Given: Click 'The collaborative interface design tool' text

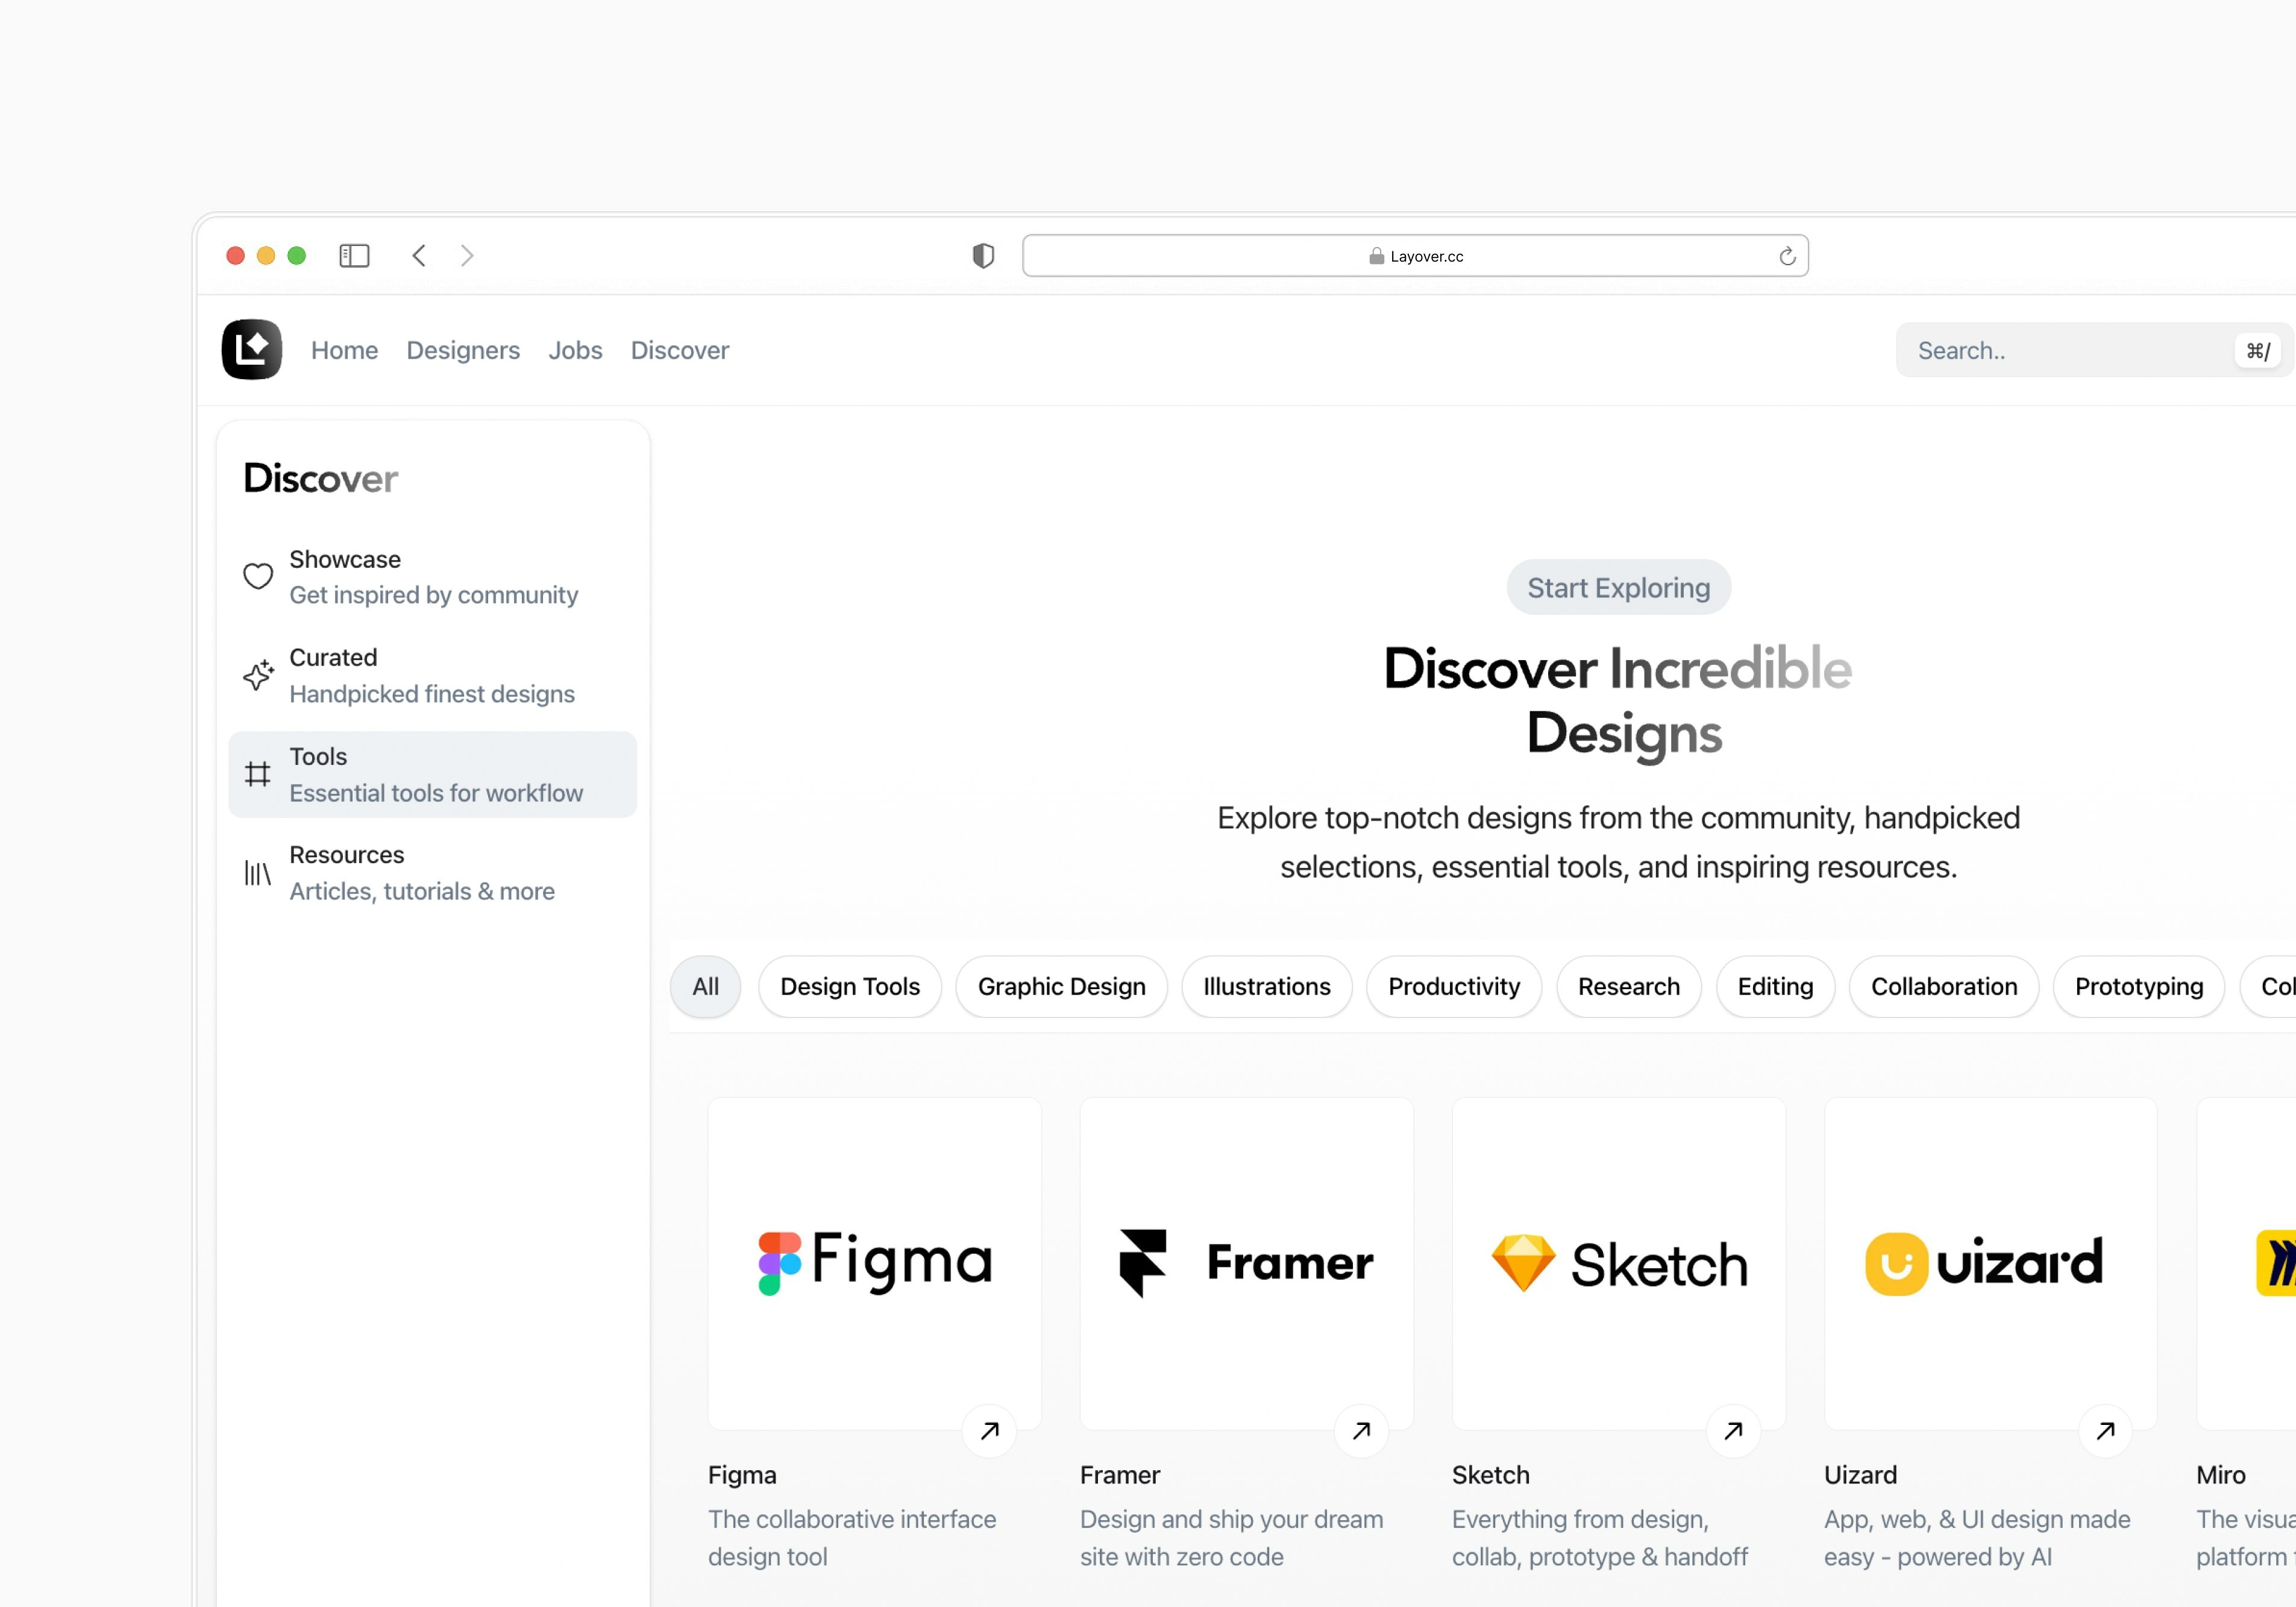Looking at the screenshot, I should 852,1538.
